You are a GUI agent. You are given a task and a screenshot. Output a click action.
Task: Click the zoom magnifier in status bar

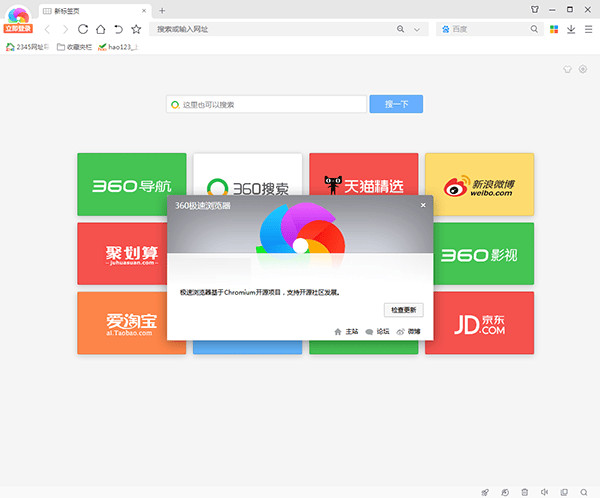coord(584,492)
